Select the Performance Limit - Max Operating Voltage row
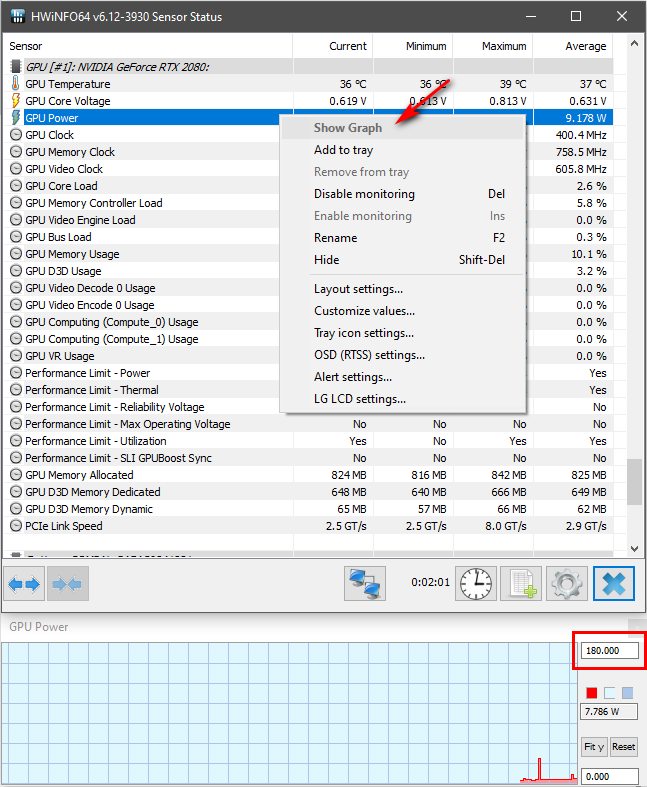The width and height of the screenshot is (647, 787). 308,424
